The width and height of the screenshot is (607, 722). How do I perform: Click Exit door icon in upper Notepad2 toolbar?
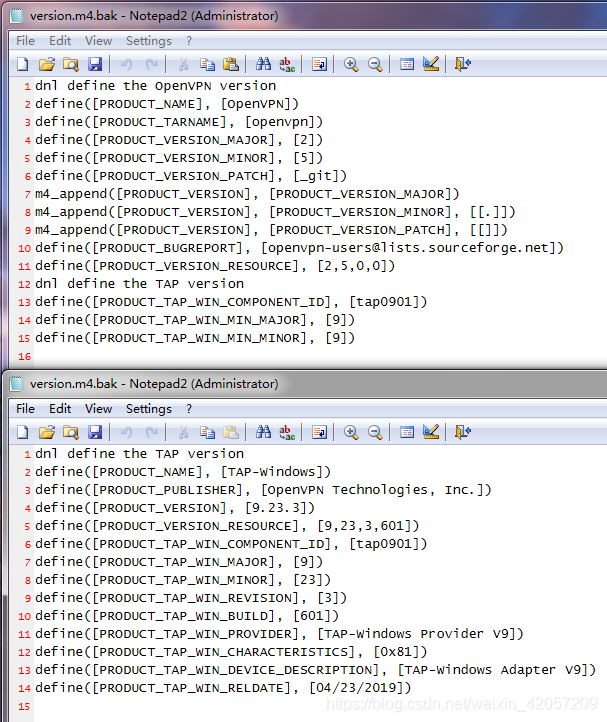463,64
